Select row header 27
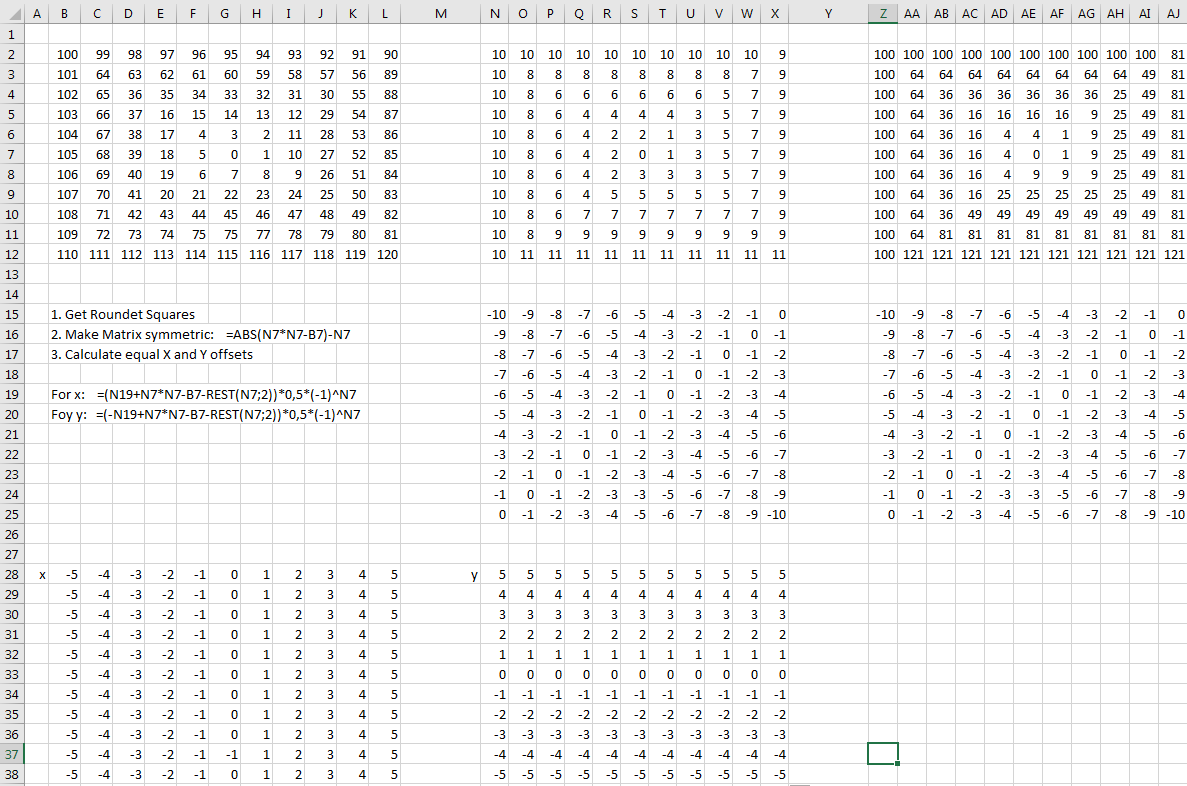The height and width of the screenshot is (786, 1187). [x=11, y=554]
